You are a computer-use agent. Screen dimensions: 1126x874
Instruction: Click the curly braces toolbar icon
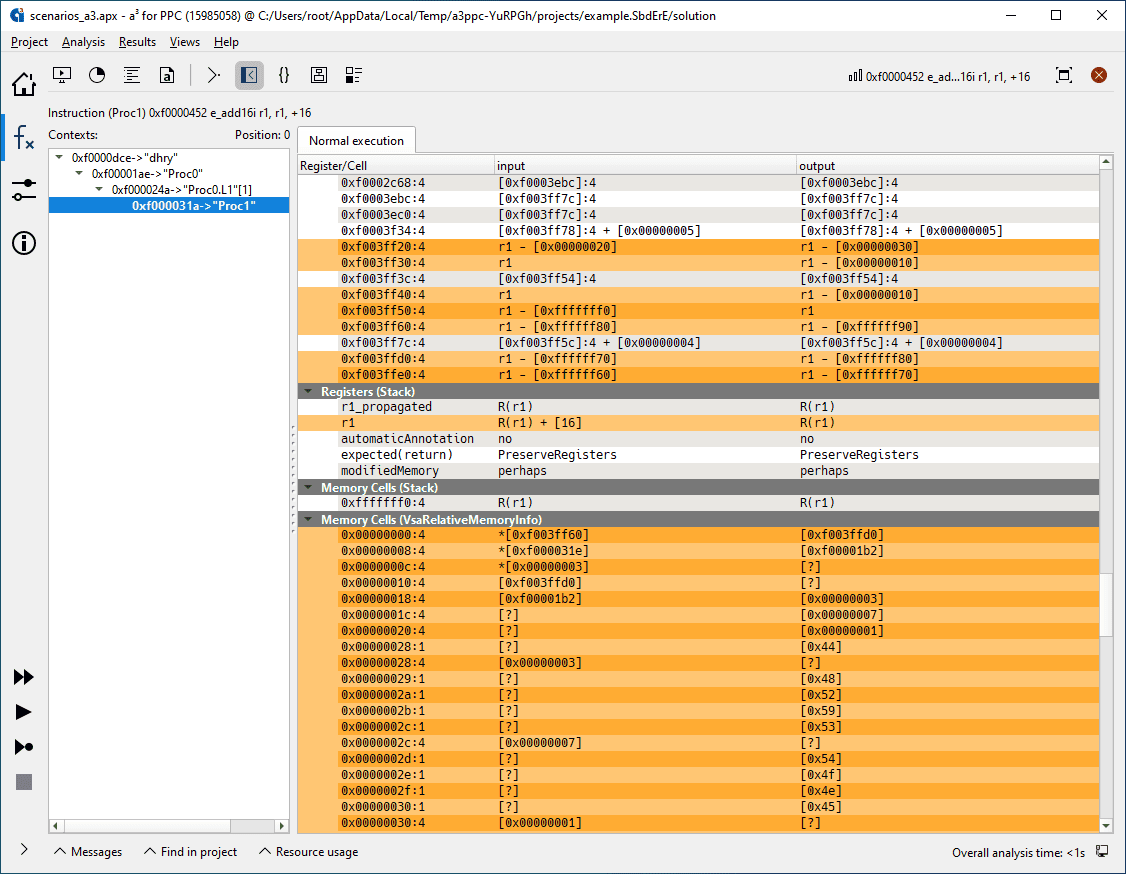[x=284, y=75]
